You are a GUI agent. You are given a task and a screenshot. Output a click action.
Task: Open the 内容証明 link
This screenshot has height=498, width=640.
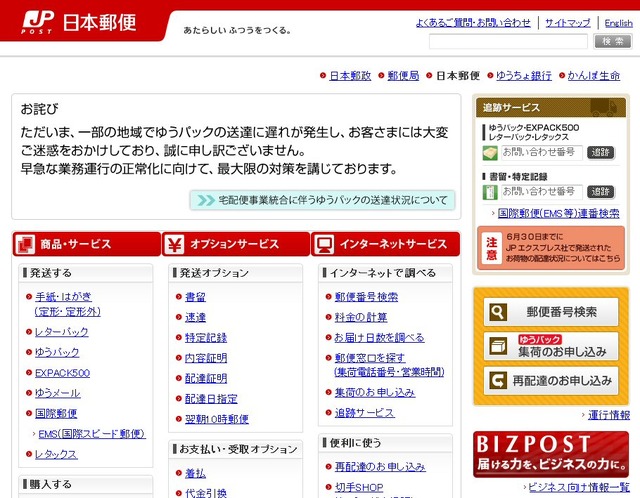click(x=206, y=358)
